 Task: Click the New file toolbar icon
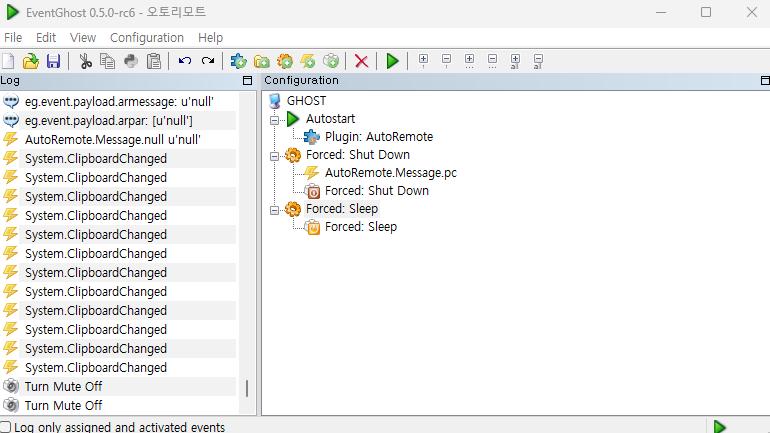[9, 61]
